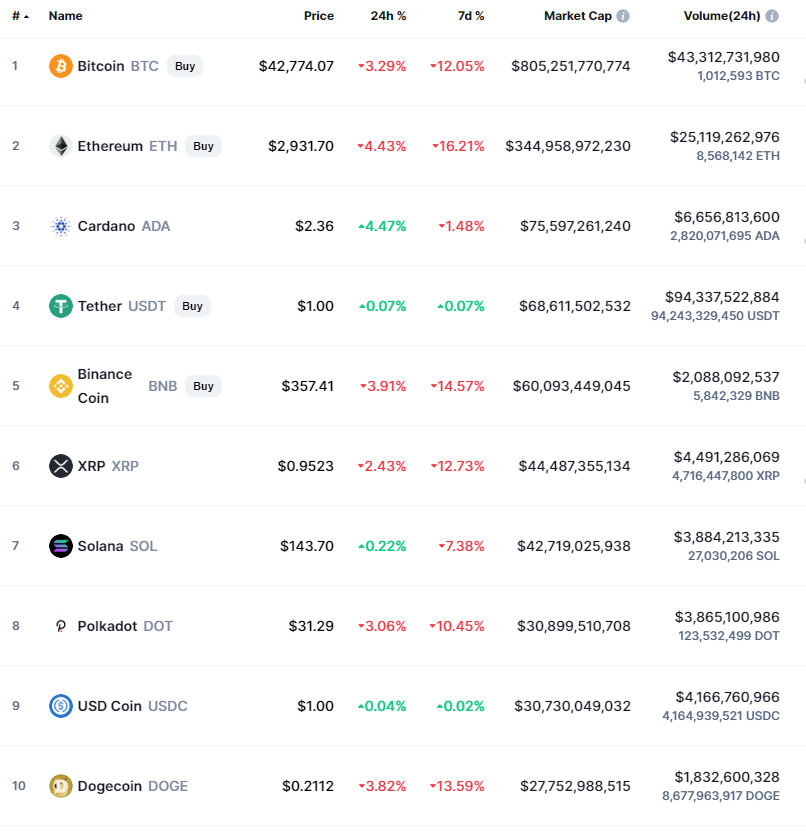
Task: Click the Binance Coin yellow logo
Action: click(61, 386)
